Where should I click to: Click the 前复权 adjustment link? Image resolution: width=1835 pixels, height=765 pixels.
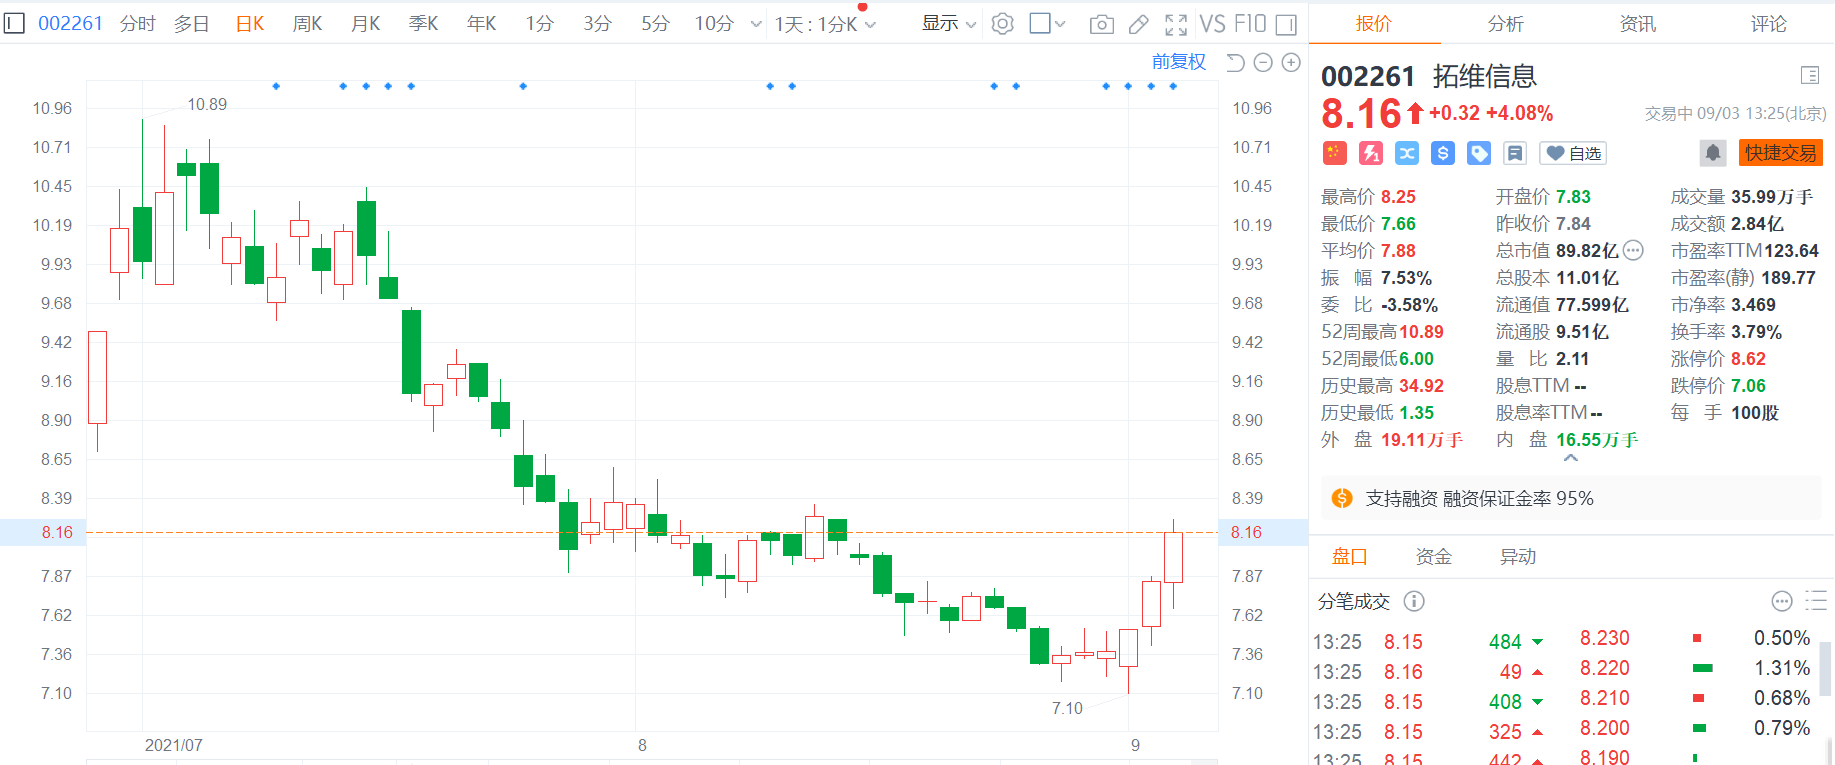coord(1178,62)
